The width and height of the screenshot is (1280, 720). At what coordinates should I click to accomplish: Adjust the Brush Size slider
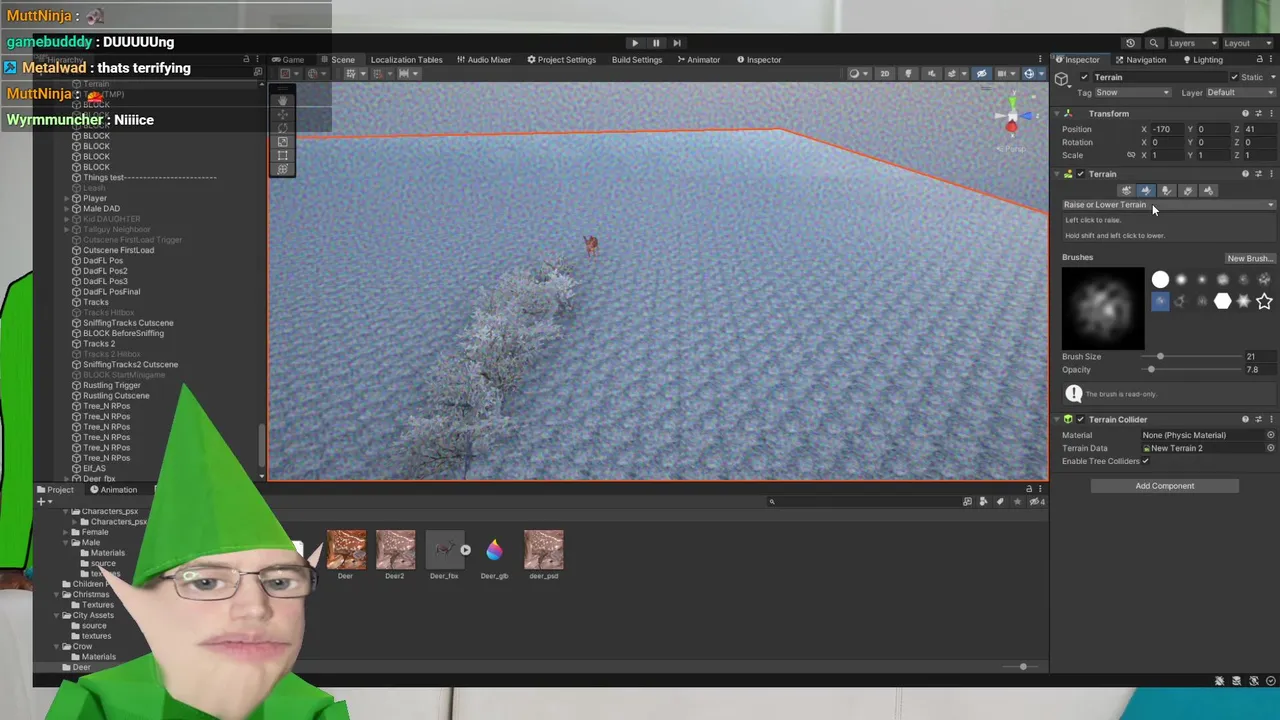1190,357
